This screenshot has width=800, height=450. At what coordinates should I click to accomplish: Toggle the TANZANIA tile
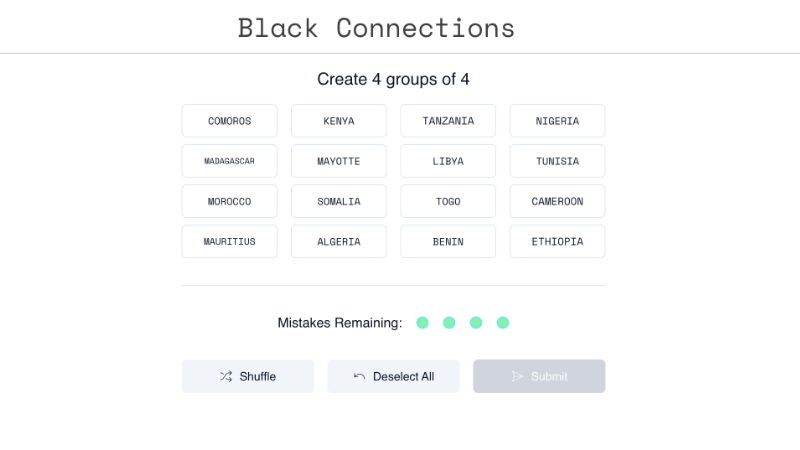448,121
